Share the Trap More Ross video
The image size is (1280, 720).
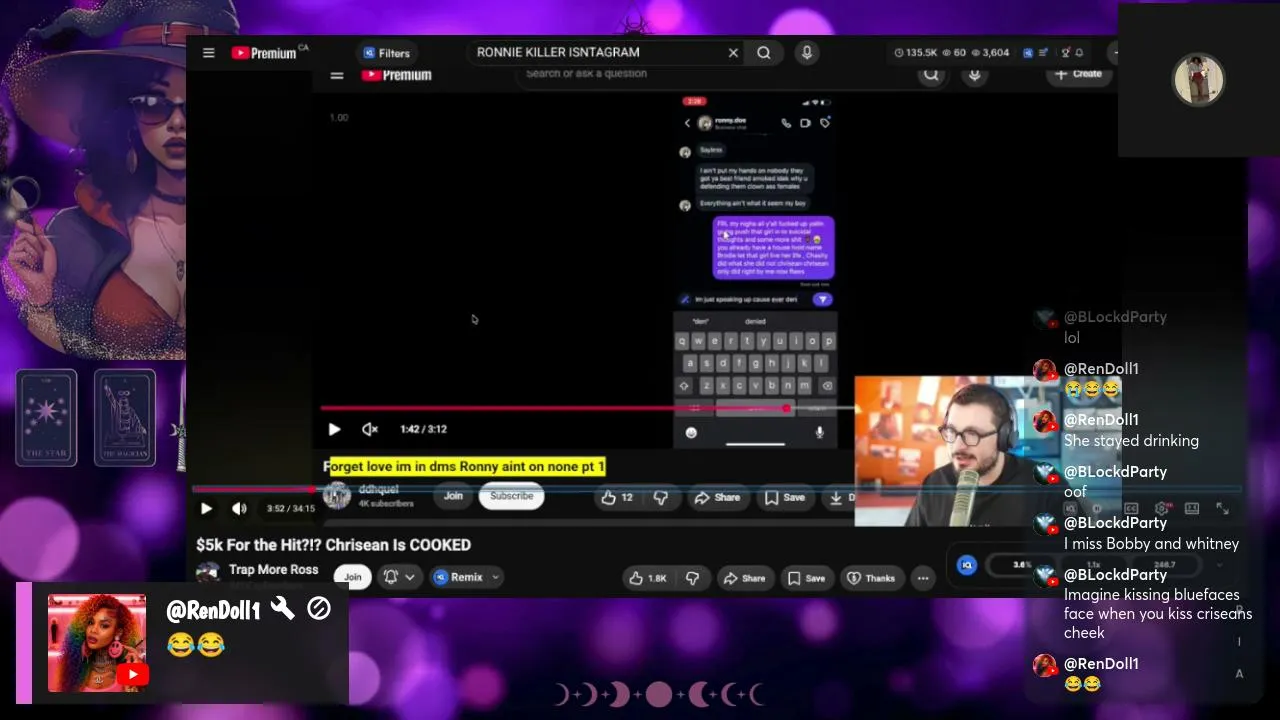click(x=744, y=578)
